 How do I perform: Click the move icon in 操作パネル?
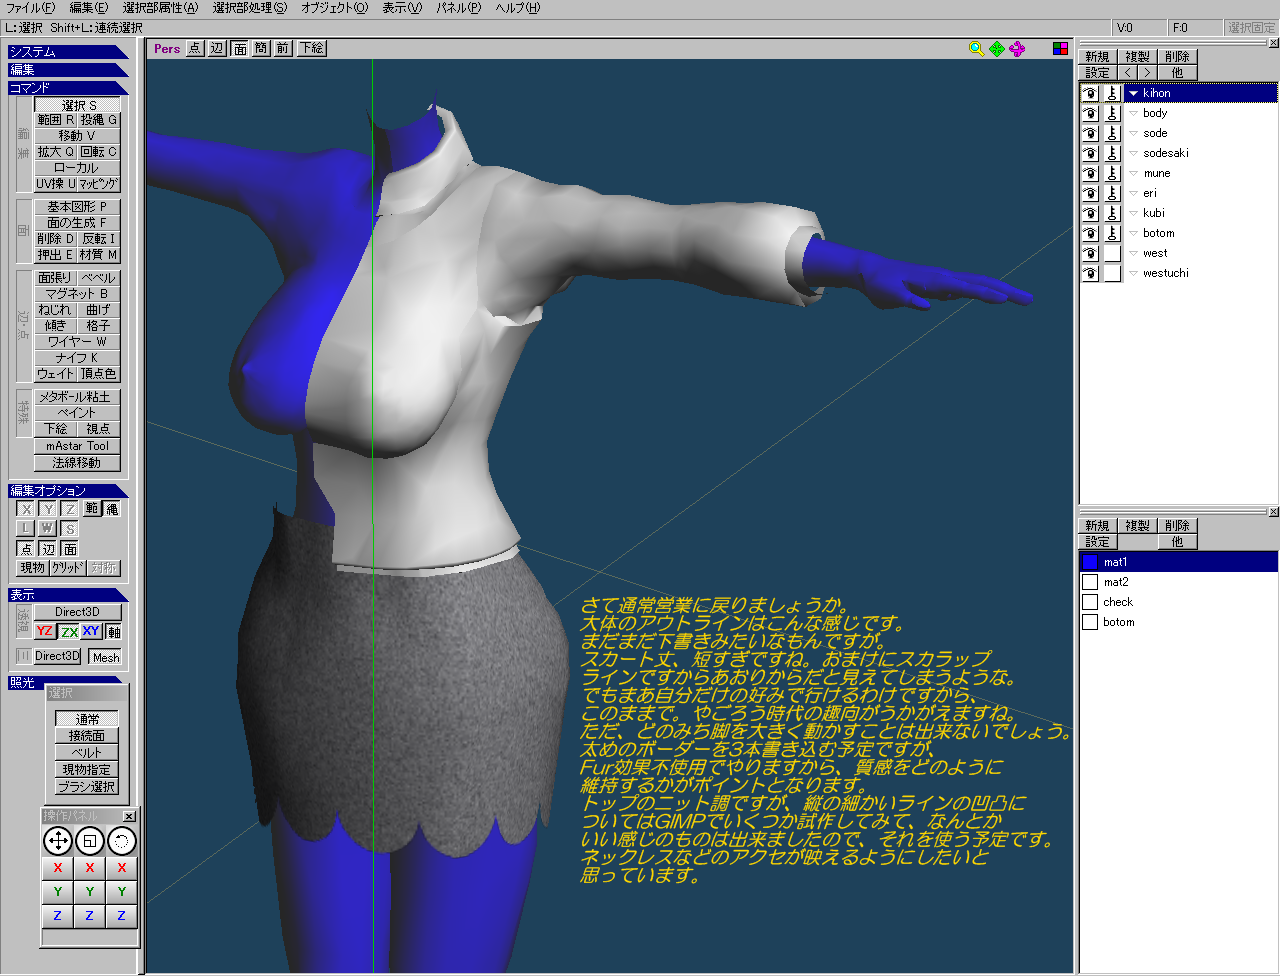pyautogui.click(x=58, y=841)
